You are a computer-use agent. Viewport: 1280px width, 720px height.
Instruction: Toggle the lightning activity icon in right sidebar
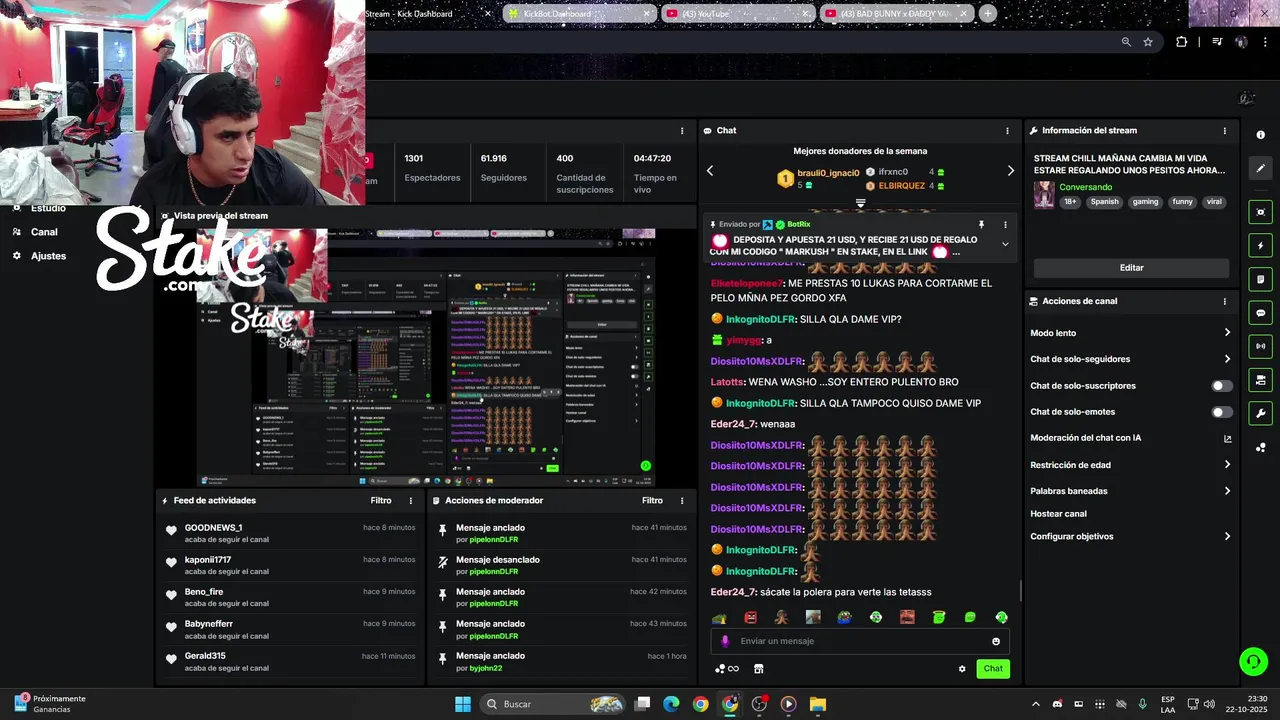point(1261,245)
